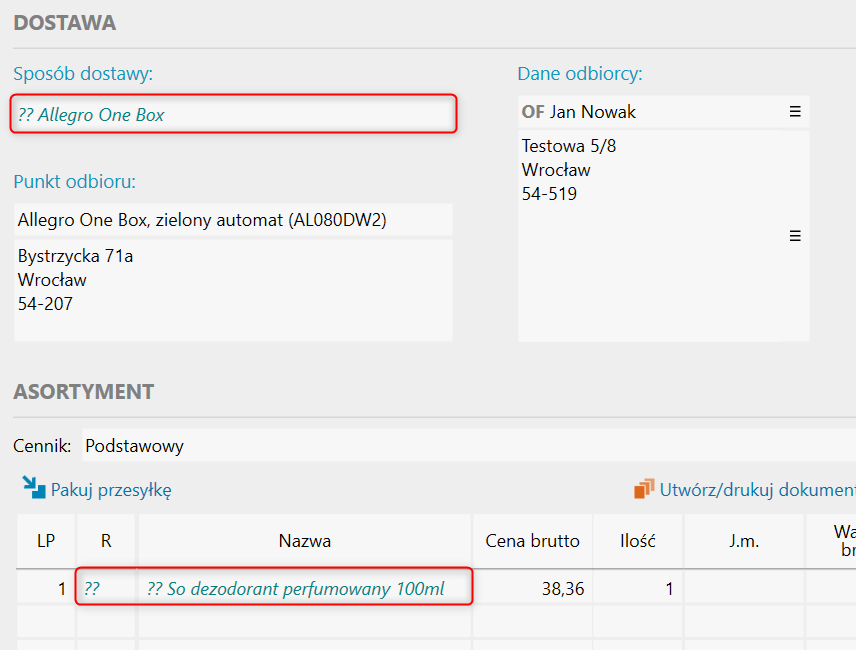Click the Cena brutto column header
The width and height of the screenshot is (856, 650).
(x=532, y=541)
